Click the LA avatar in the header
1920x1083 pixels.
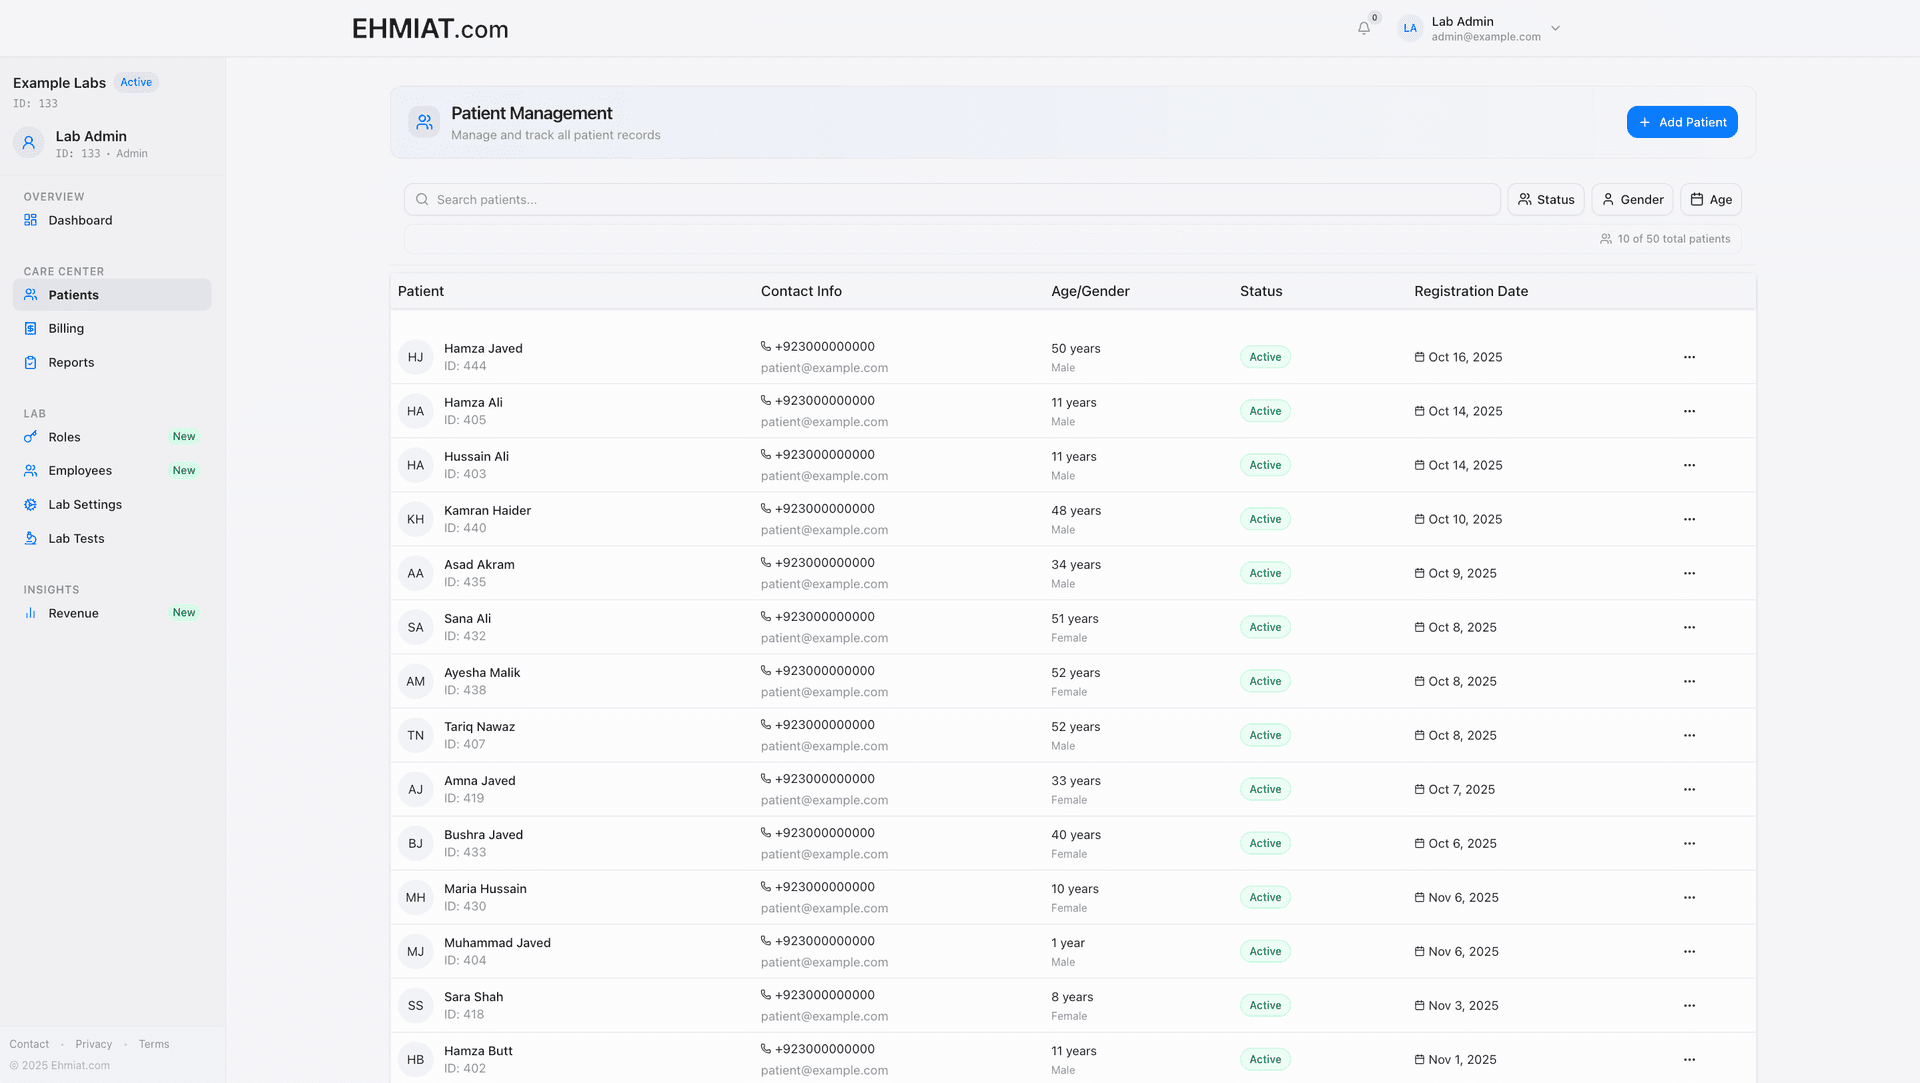1410,28
